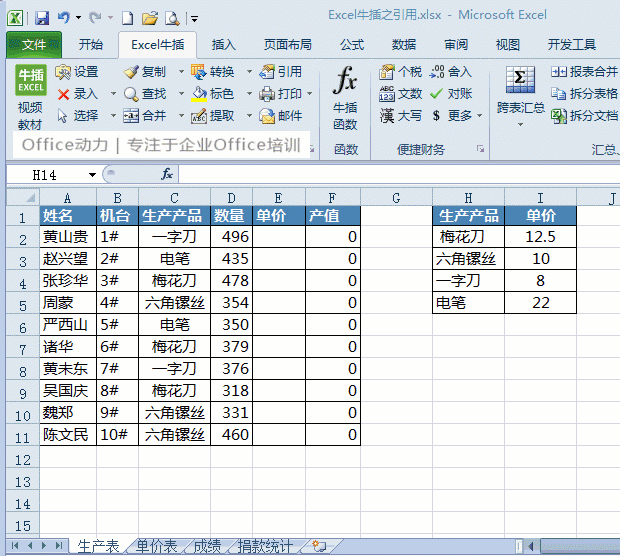Open Customize Quick Access Toolbar dropdown
The width and height of the screenshot is (620, 556).
[x=194, y=19]
